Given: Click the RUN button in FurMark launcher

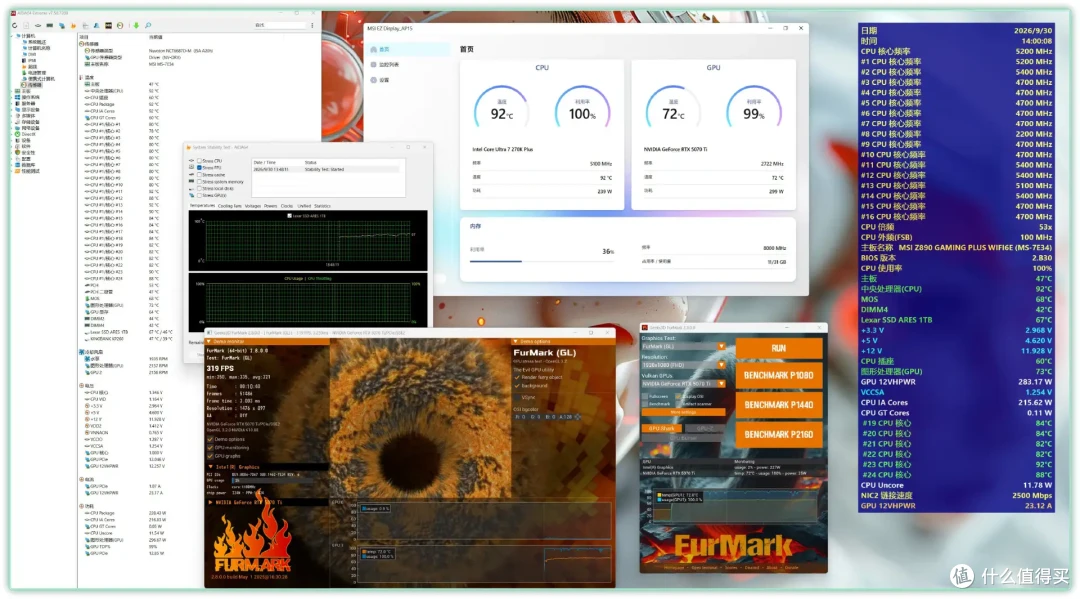Looking at the screenshot, I should (x=778, y=348).
